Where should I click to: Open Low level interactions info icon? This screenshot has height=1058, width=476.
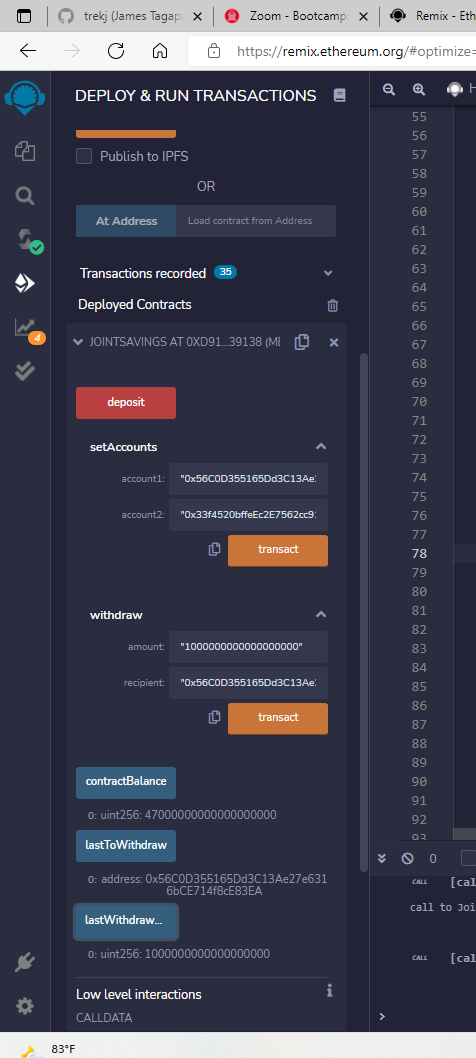[329, 990]
